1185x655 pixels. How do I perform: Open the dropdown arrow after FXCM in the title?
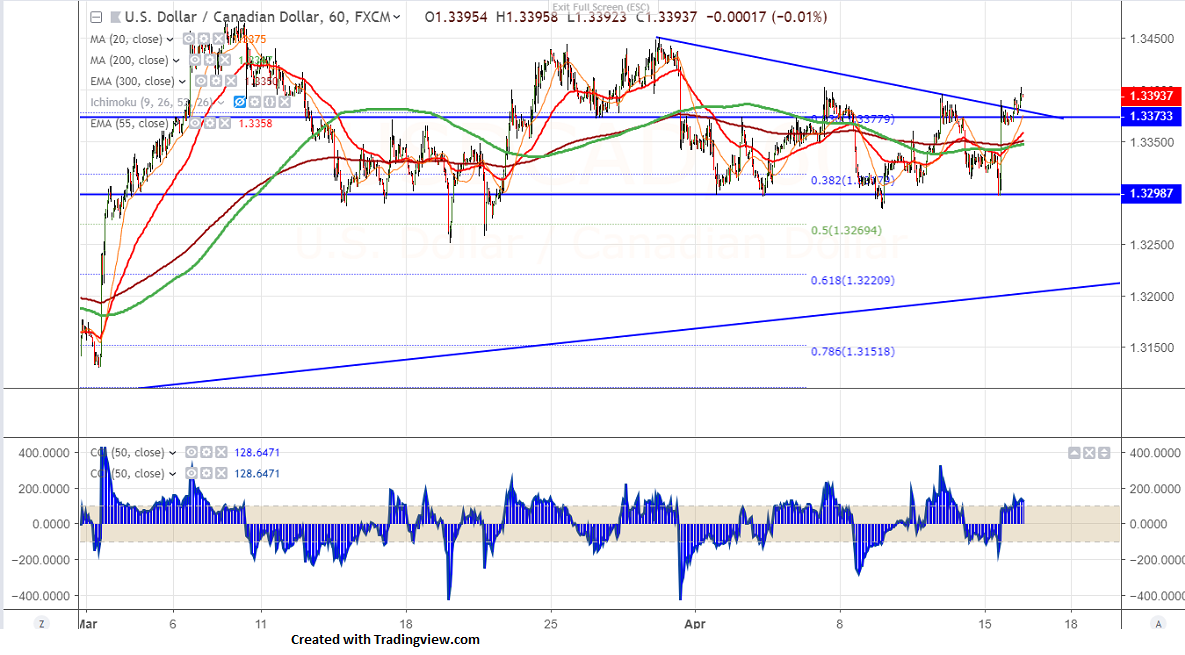pyautogui.click(x=398, y=17)
